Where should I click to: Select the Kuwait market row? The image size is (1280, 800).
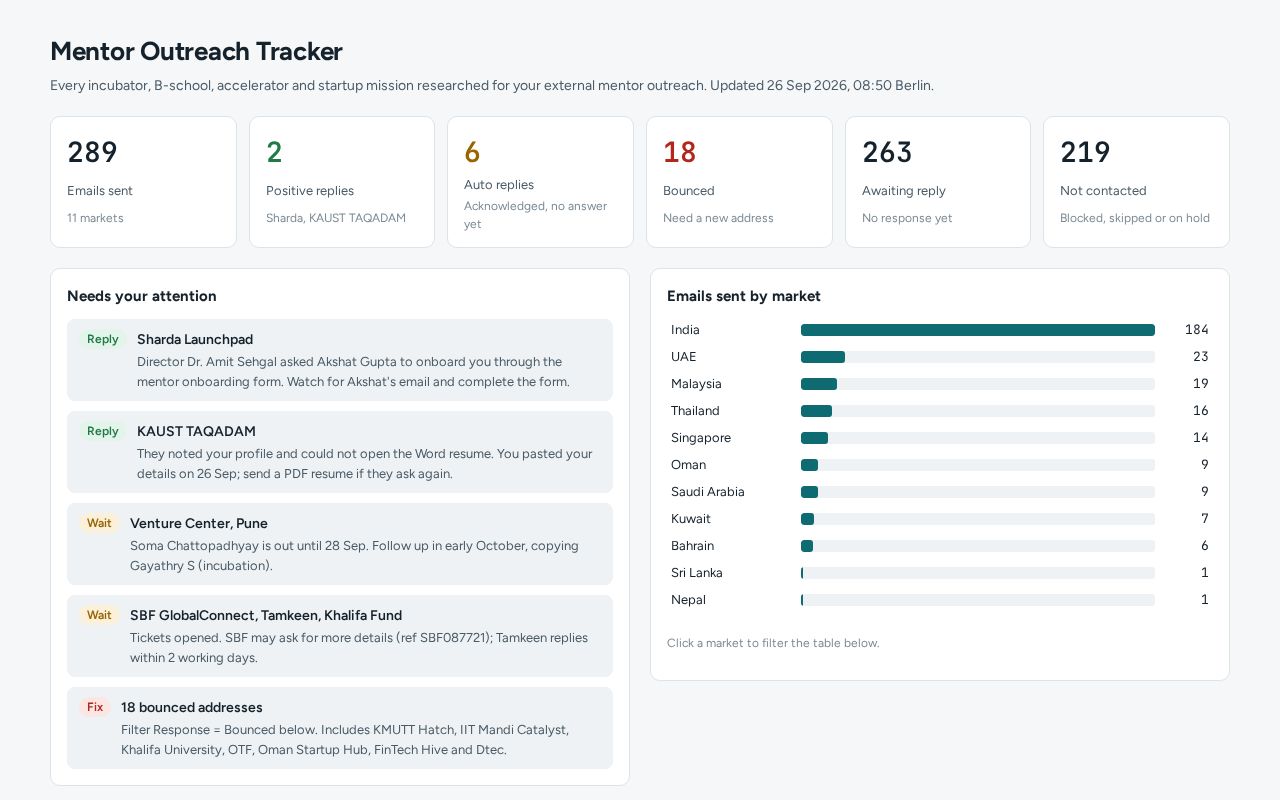(940, 519)
